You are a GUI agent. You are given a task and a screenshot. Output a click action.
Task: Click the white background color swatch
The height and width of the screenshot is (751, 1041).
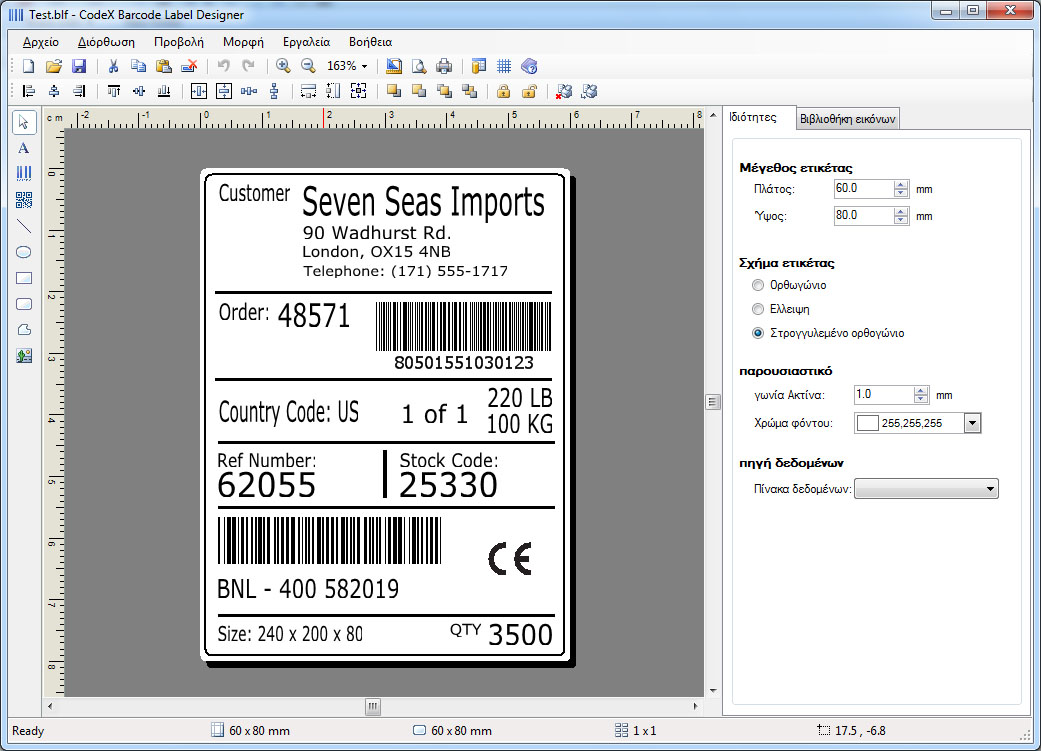867,423
